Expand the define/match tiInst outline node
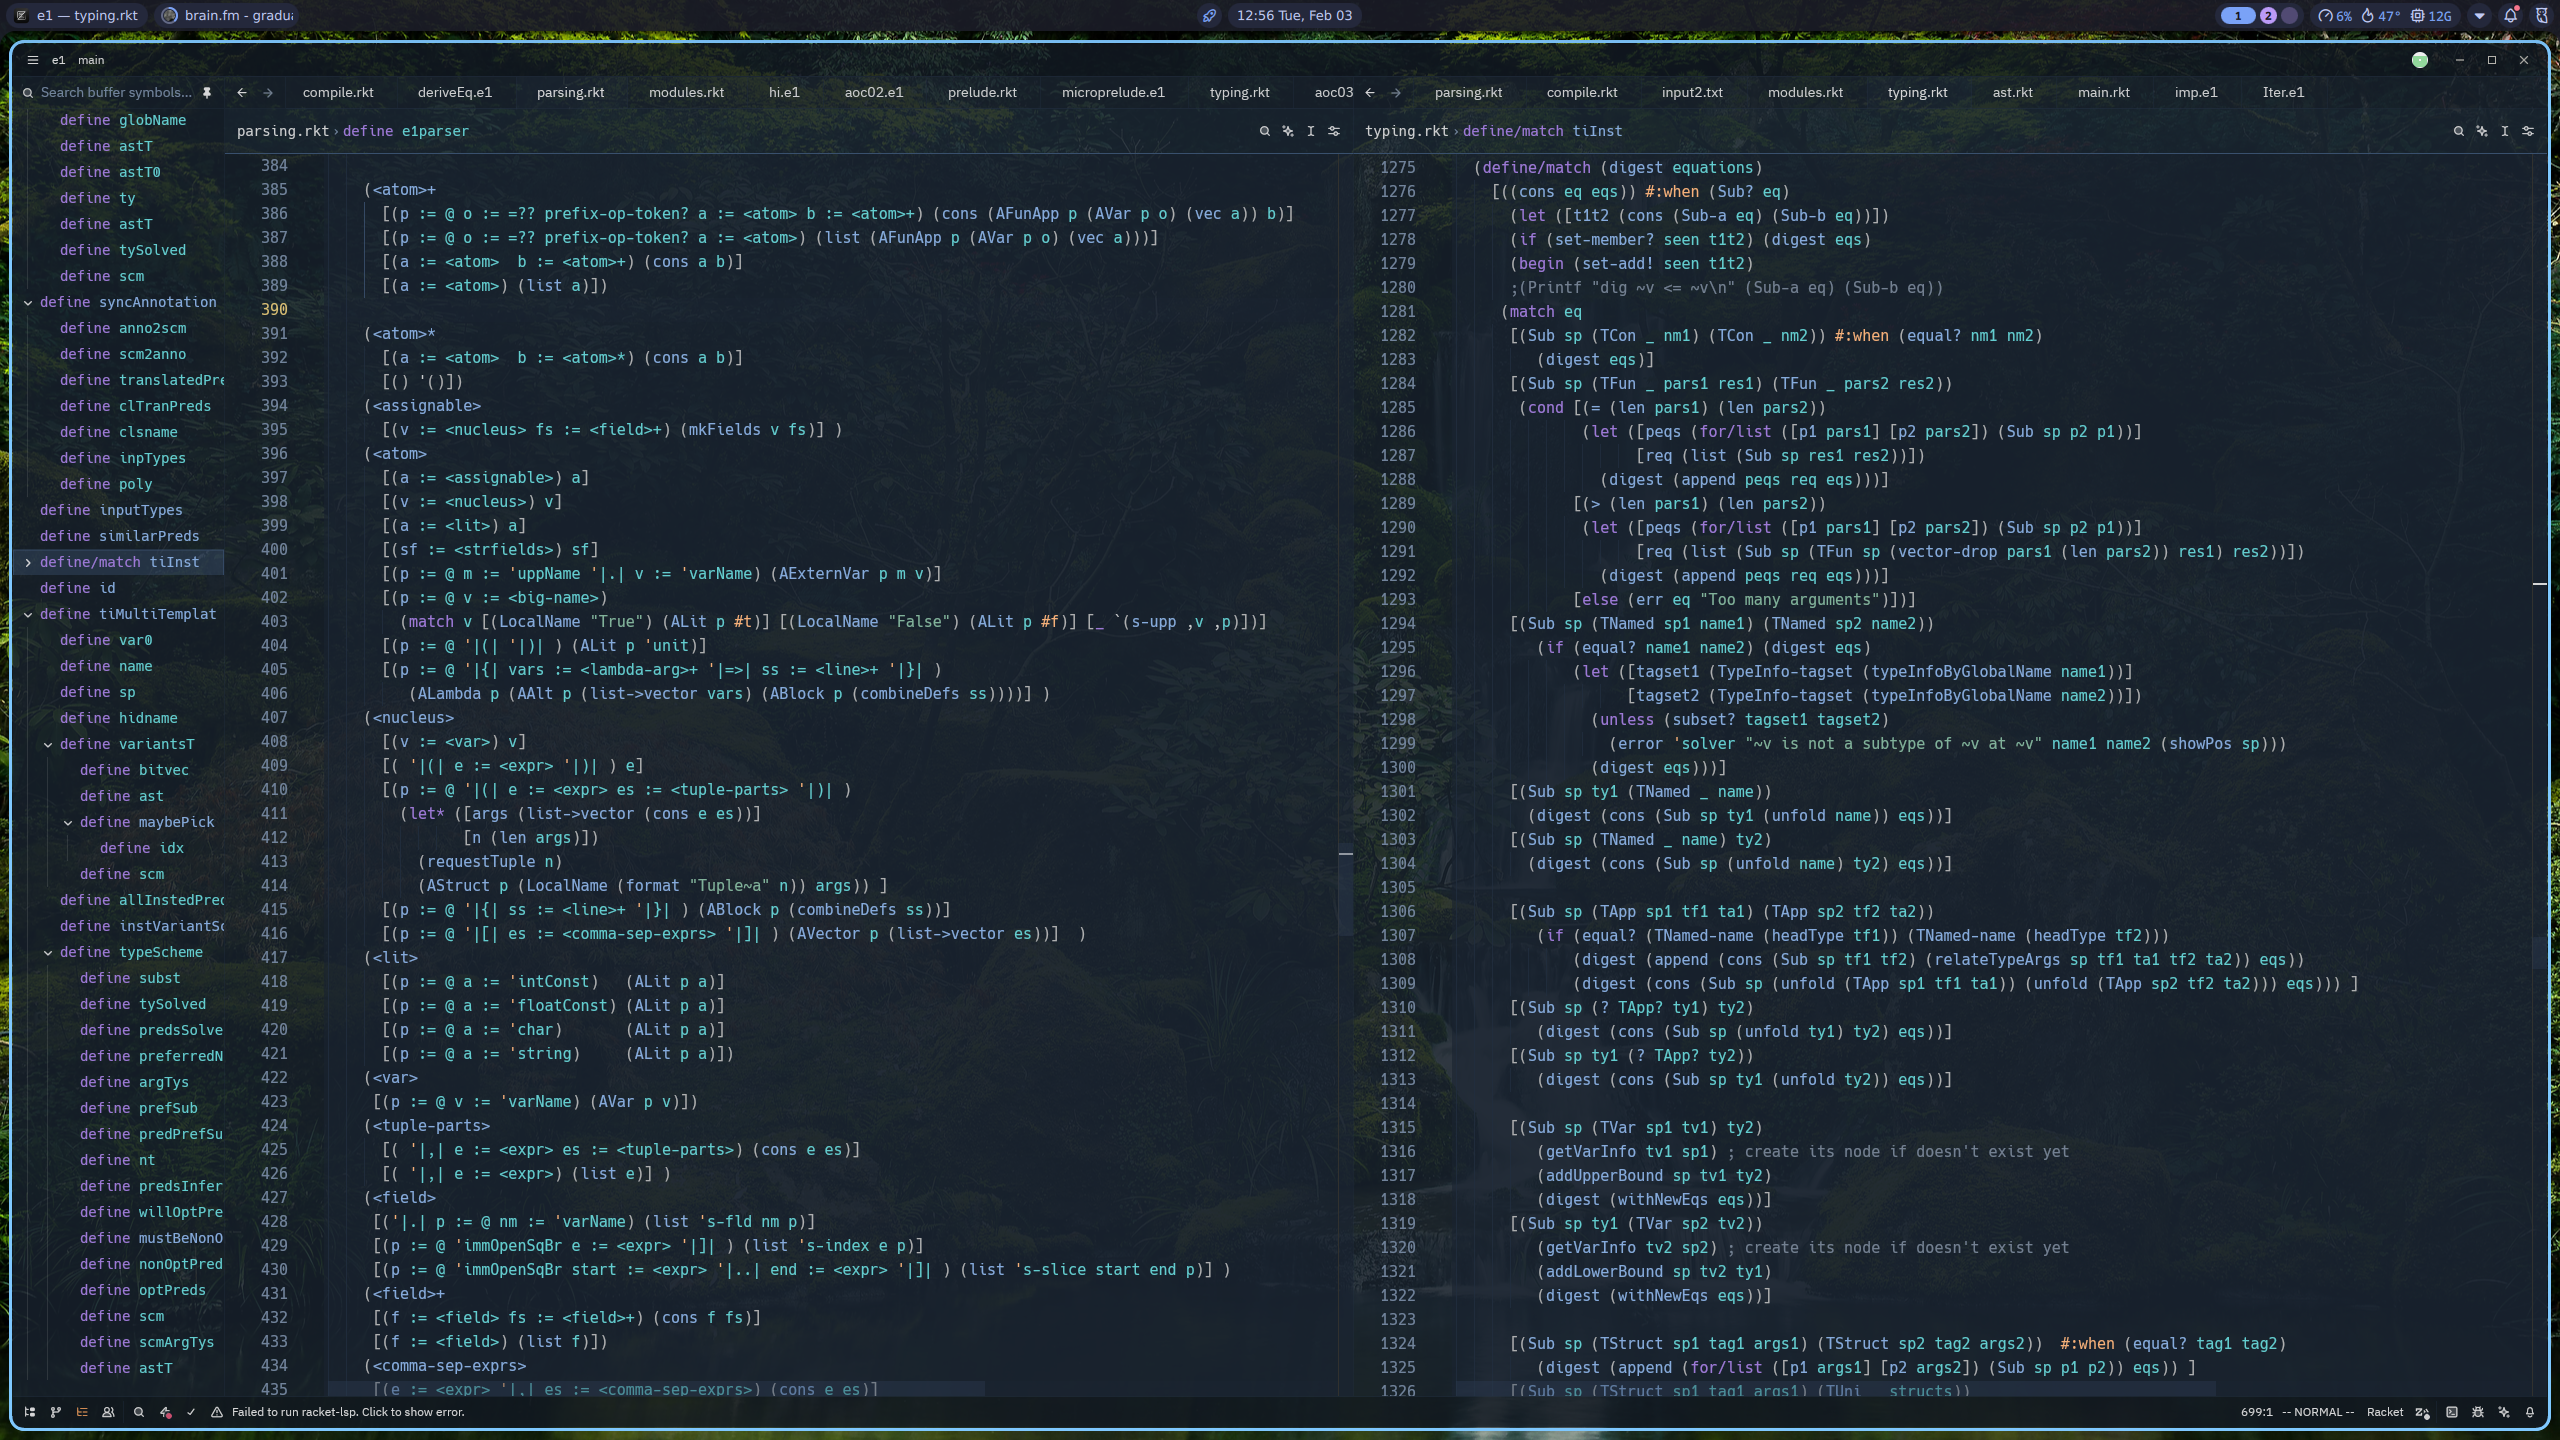The image size is (2560, 1440). pos(28,562)
